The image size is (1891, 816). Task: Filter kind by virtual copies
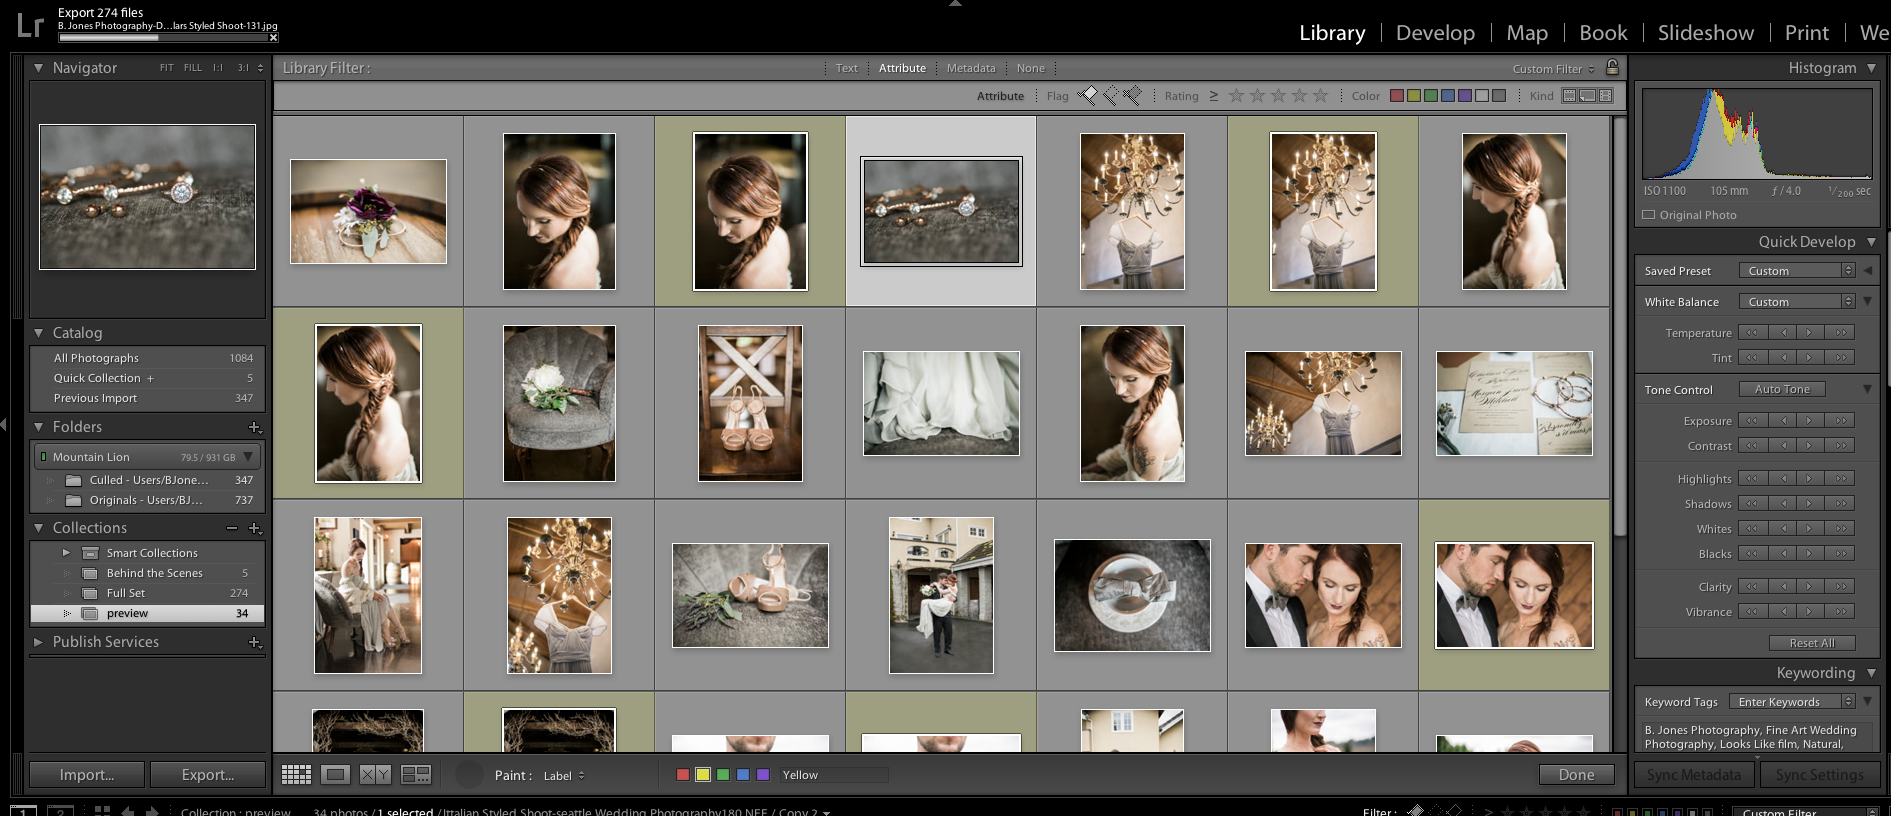tap(1587, 96)
